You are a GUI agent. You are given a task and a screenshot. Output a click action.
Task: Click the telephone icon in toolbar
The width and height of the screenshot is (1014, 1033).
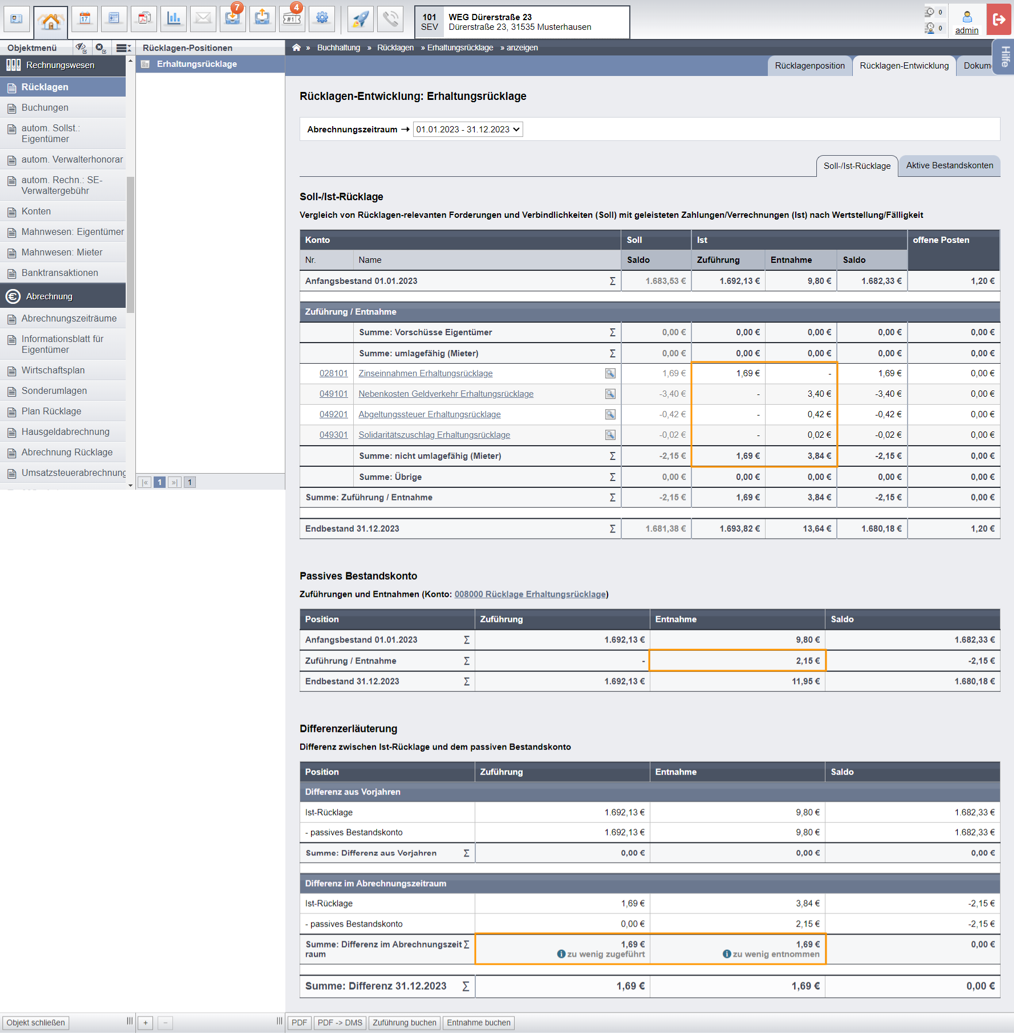[x=391, y=18]
